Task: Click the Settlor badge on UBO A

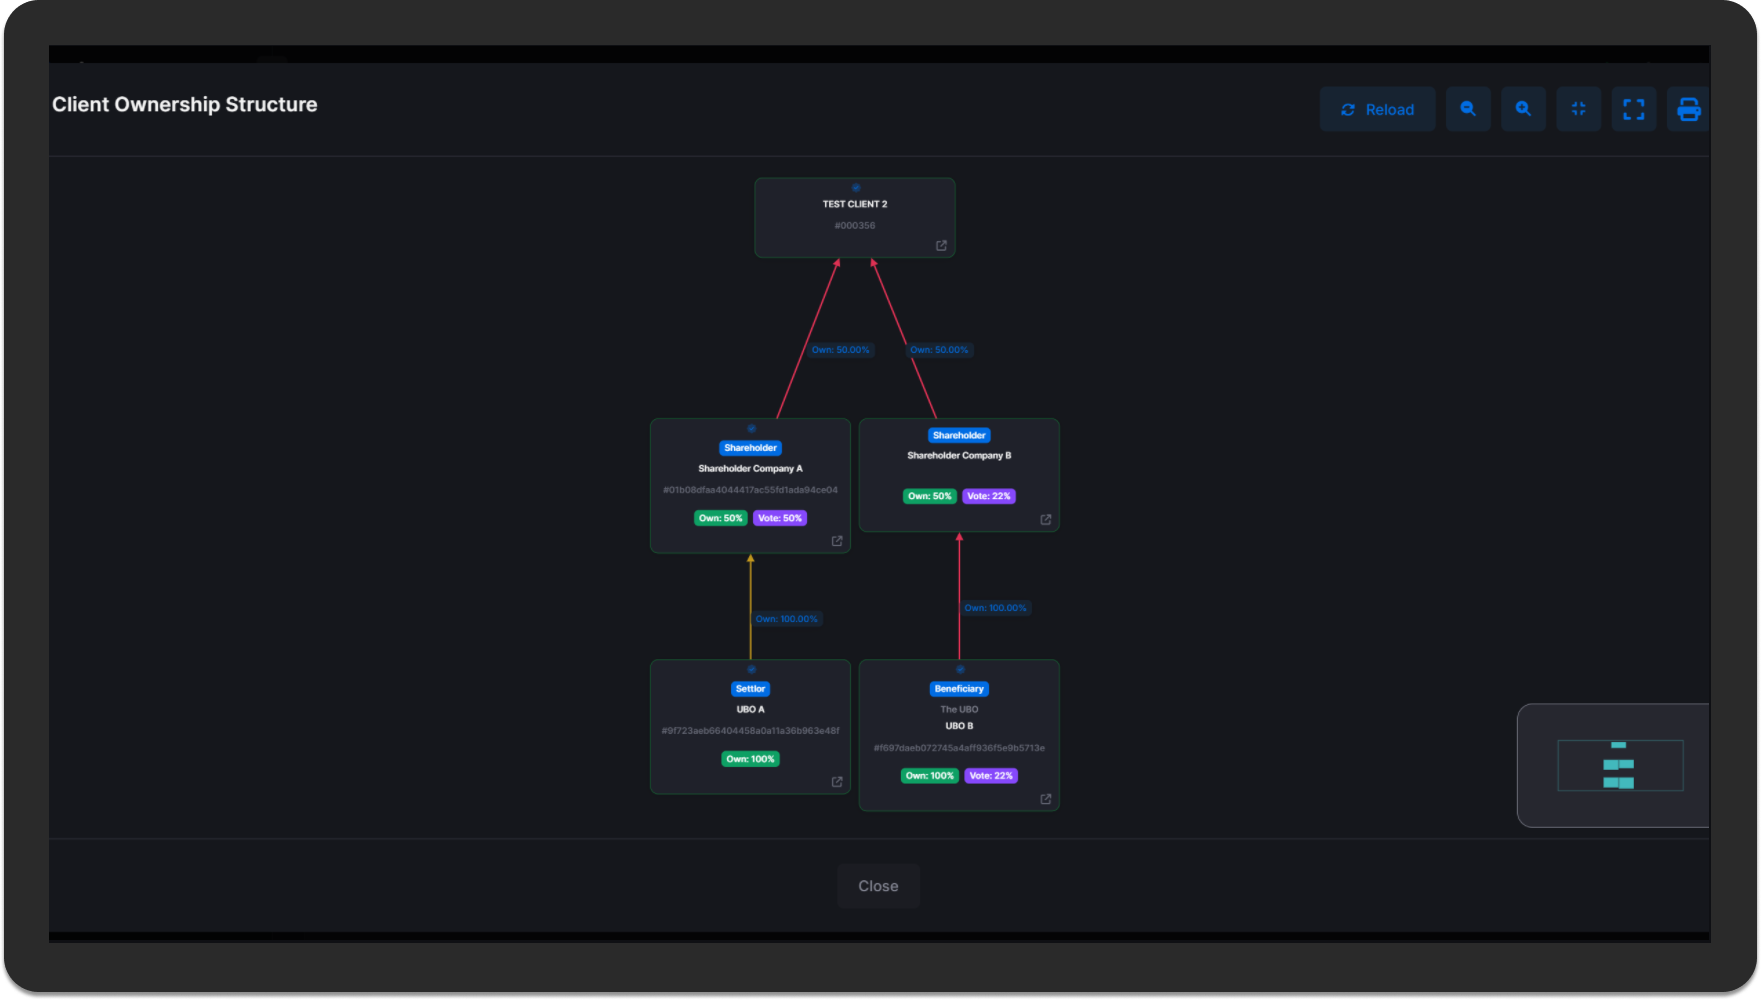Action: pyautogui.click(x=750, y=689)
